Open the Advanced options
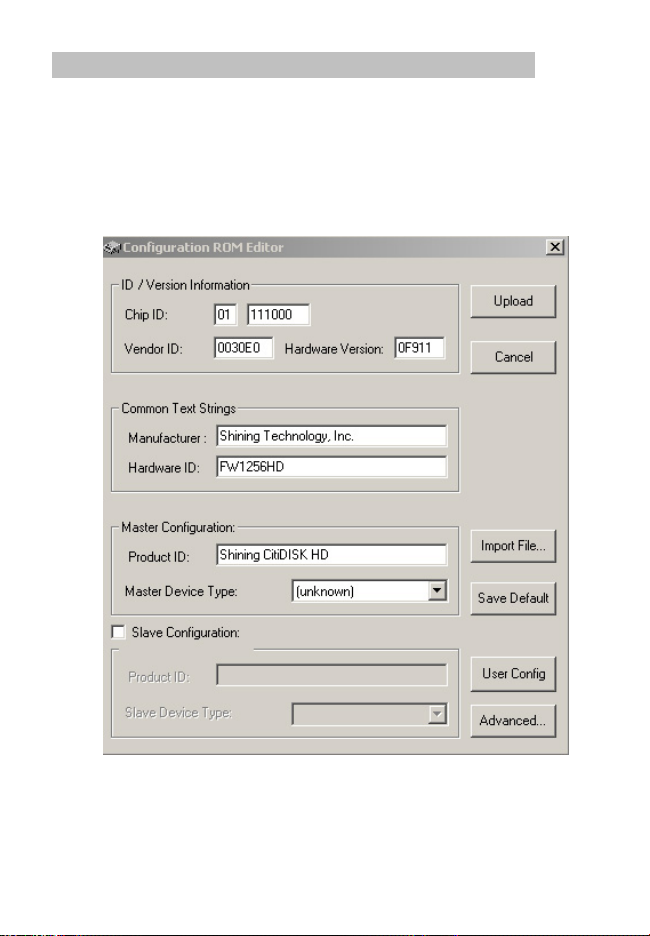Image resolution: width=650 pixels, height=936 pixels. click(x=513, y=721)
